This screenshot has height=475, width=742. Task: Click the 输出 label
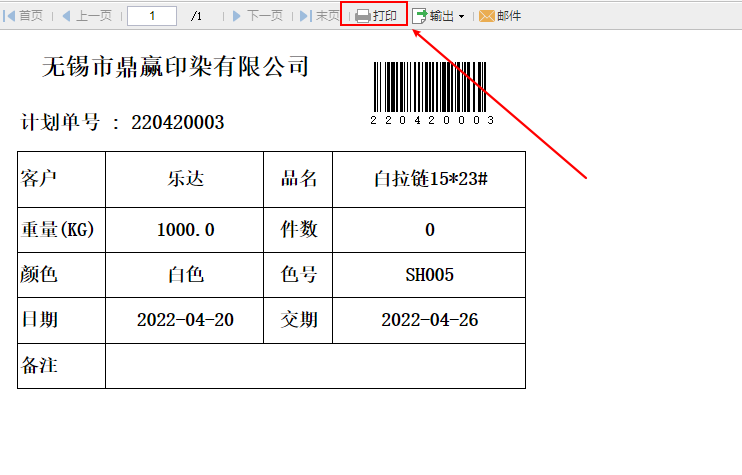[442, 16]
